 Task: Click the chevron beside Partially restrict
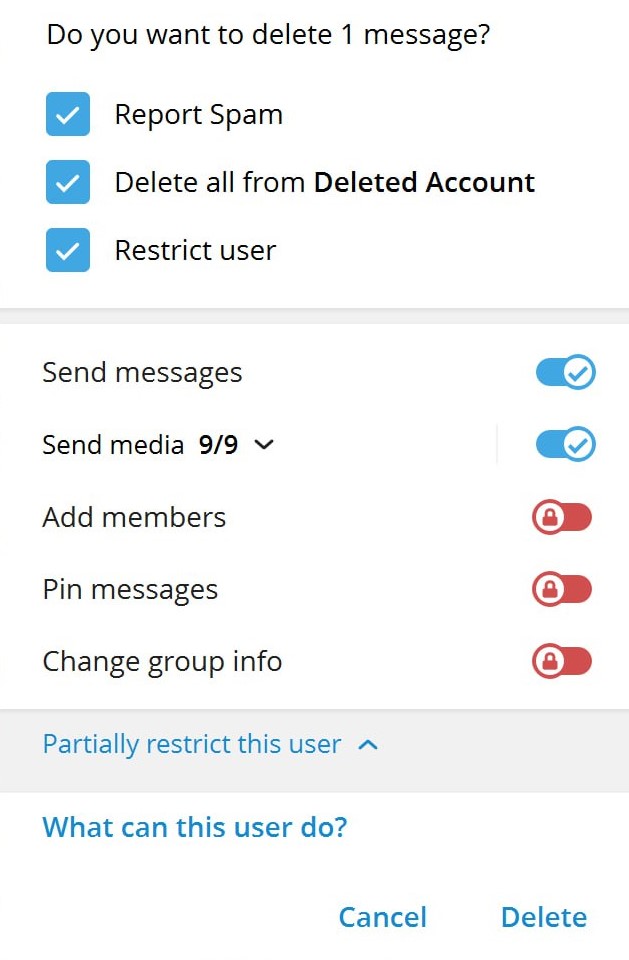368,745
